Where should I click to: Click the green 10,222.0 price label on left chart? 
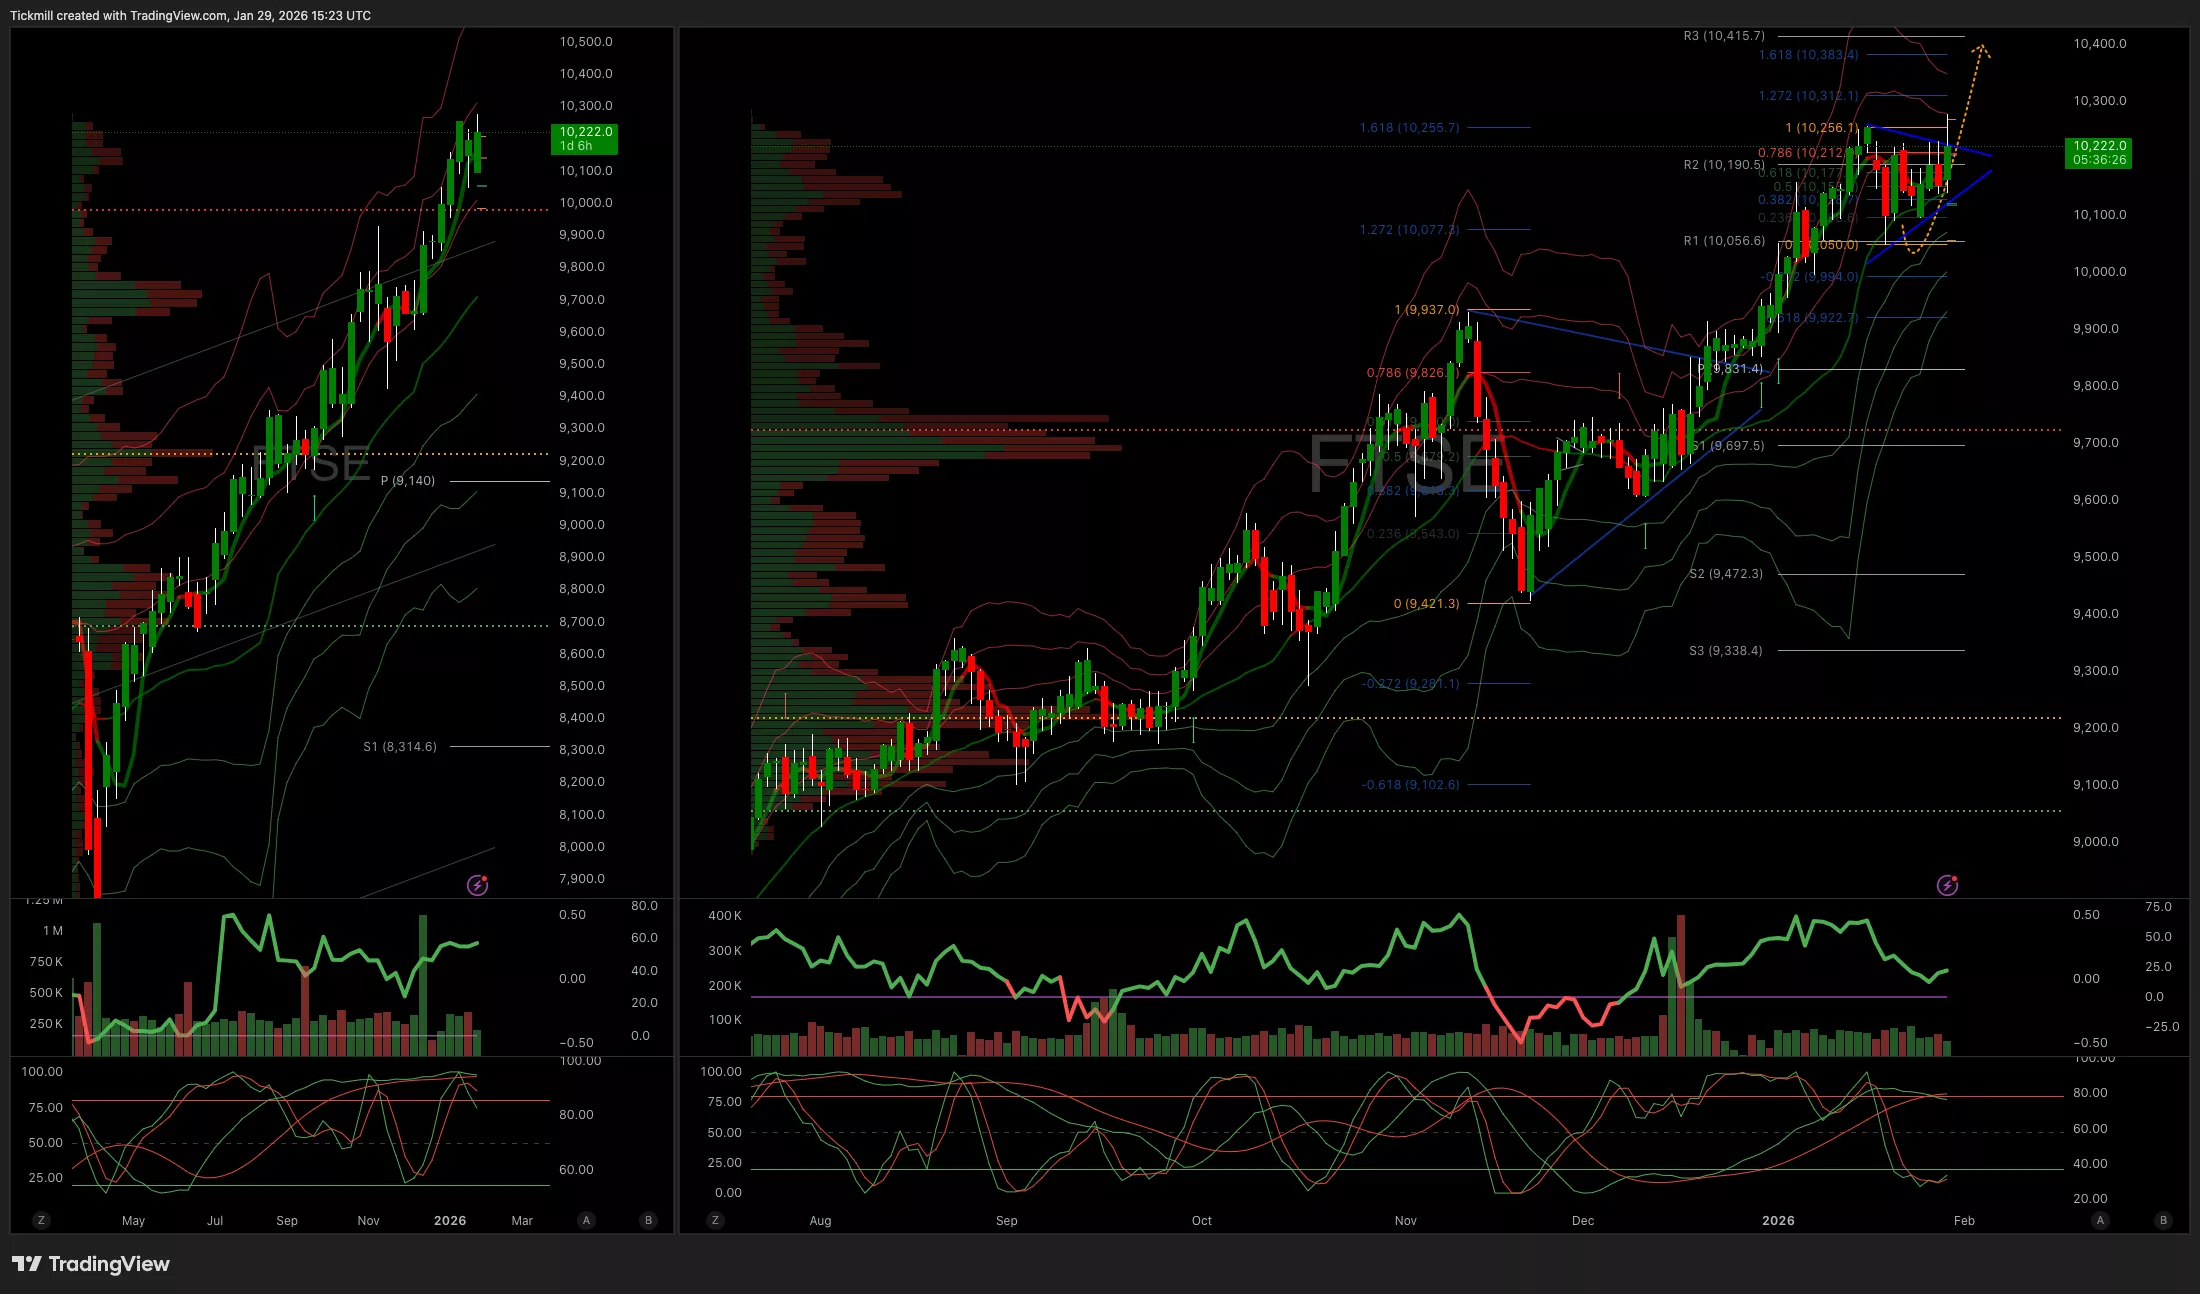585,138
